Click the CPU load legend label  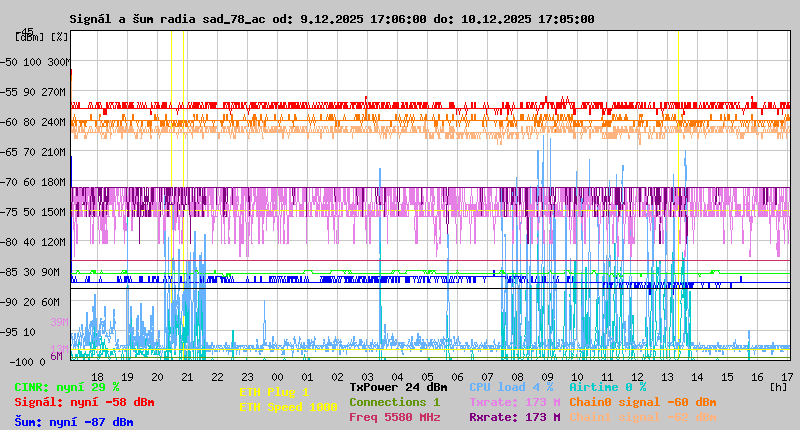coord(511,386)
